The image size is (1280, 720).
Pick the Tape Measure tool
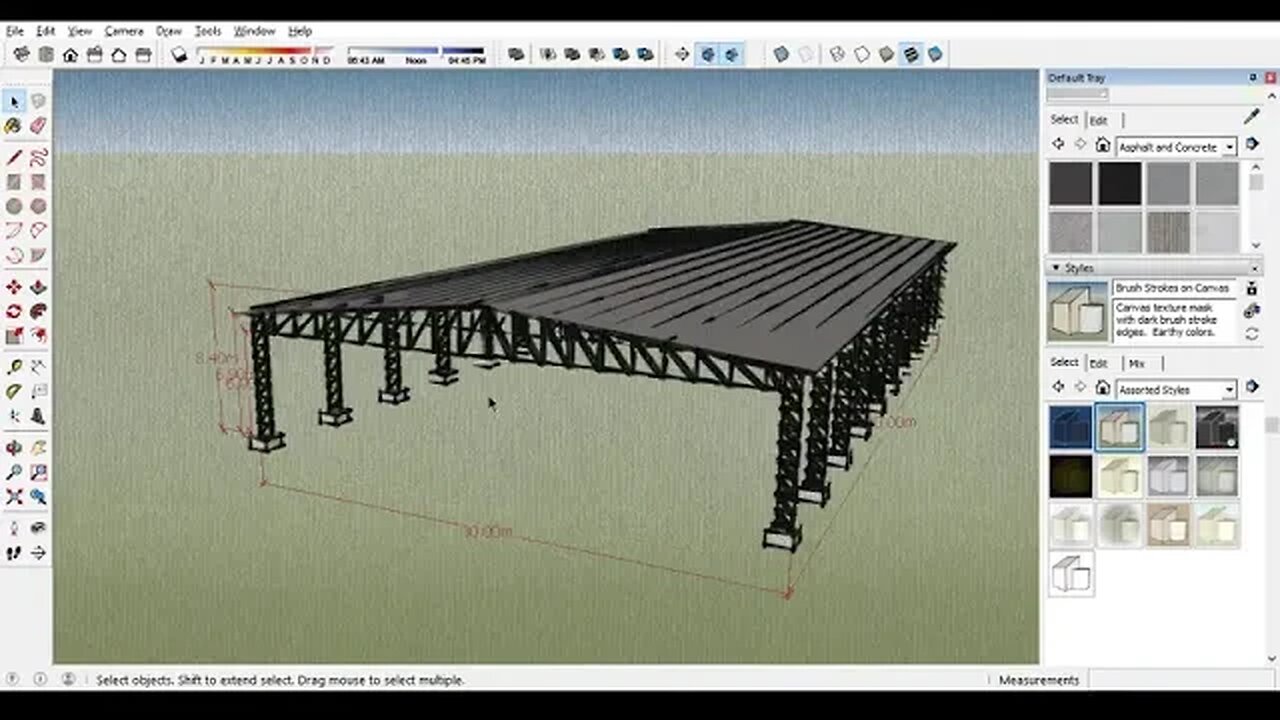pyautogui.click(x=14, y=368)
